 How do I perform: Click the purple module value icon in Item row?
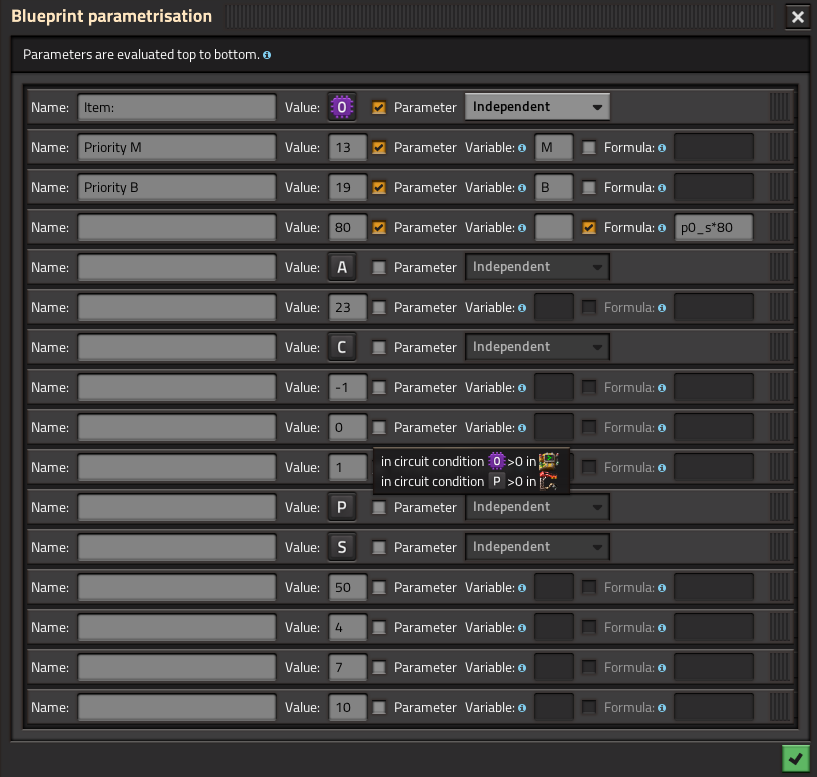[x=342, y=107]
